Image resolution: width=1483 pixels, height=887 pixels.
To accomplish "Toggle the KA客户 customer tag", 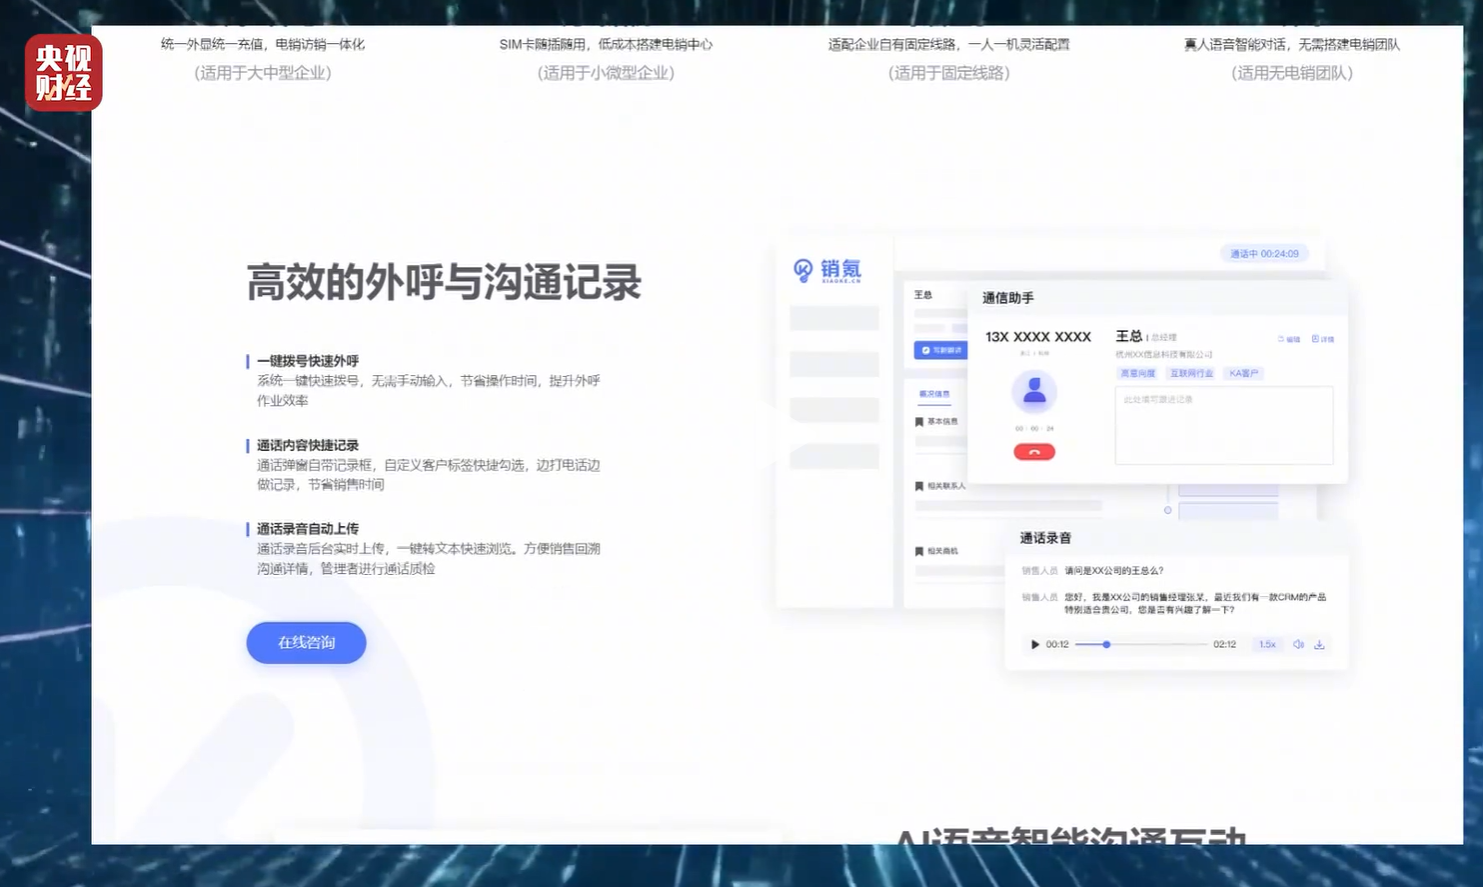I will point(1244,373).
